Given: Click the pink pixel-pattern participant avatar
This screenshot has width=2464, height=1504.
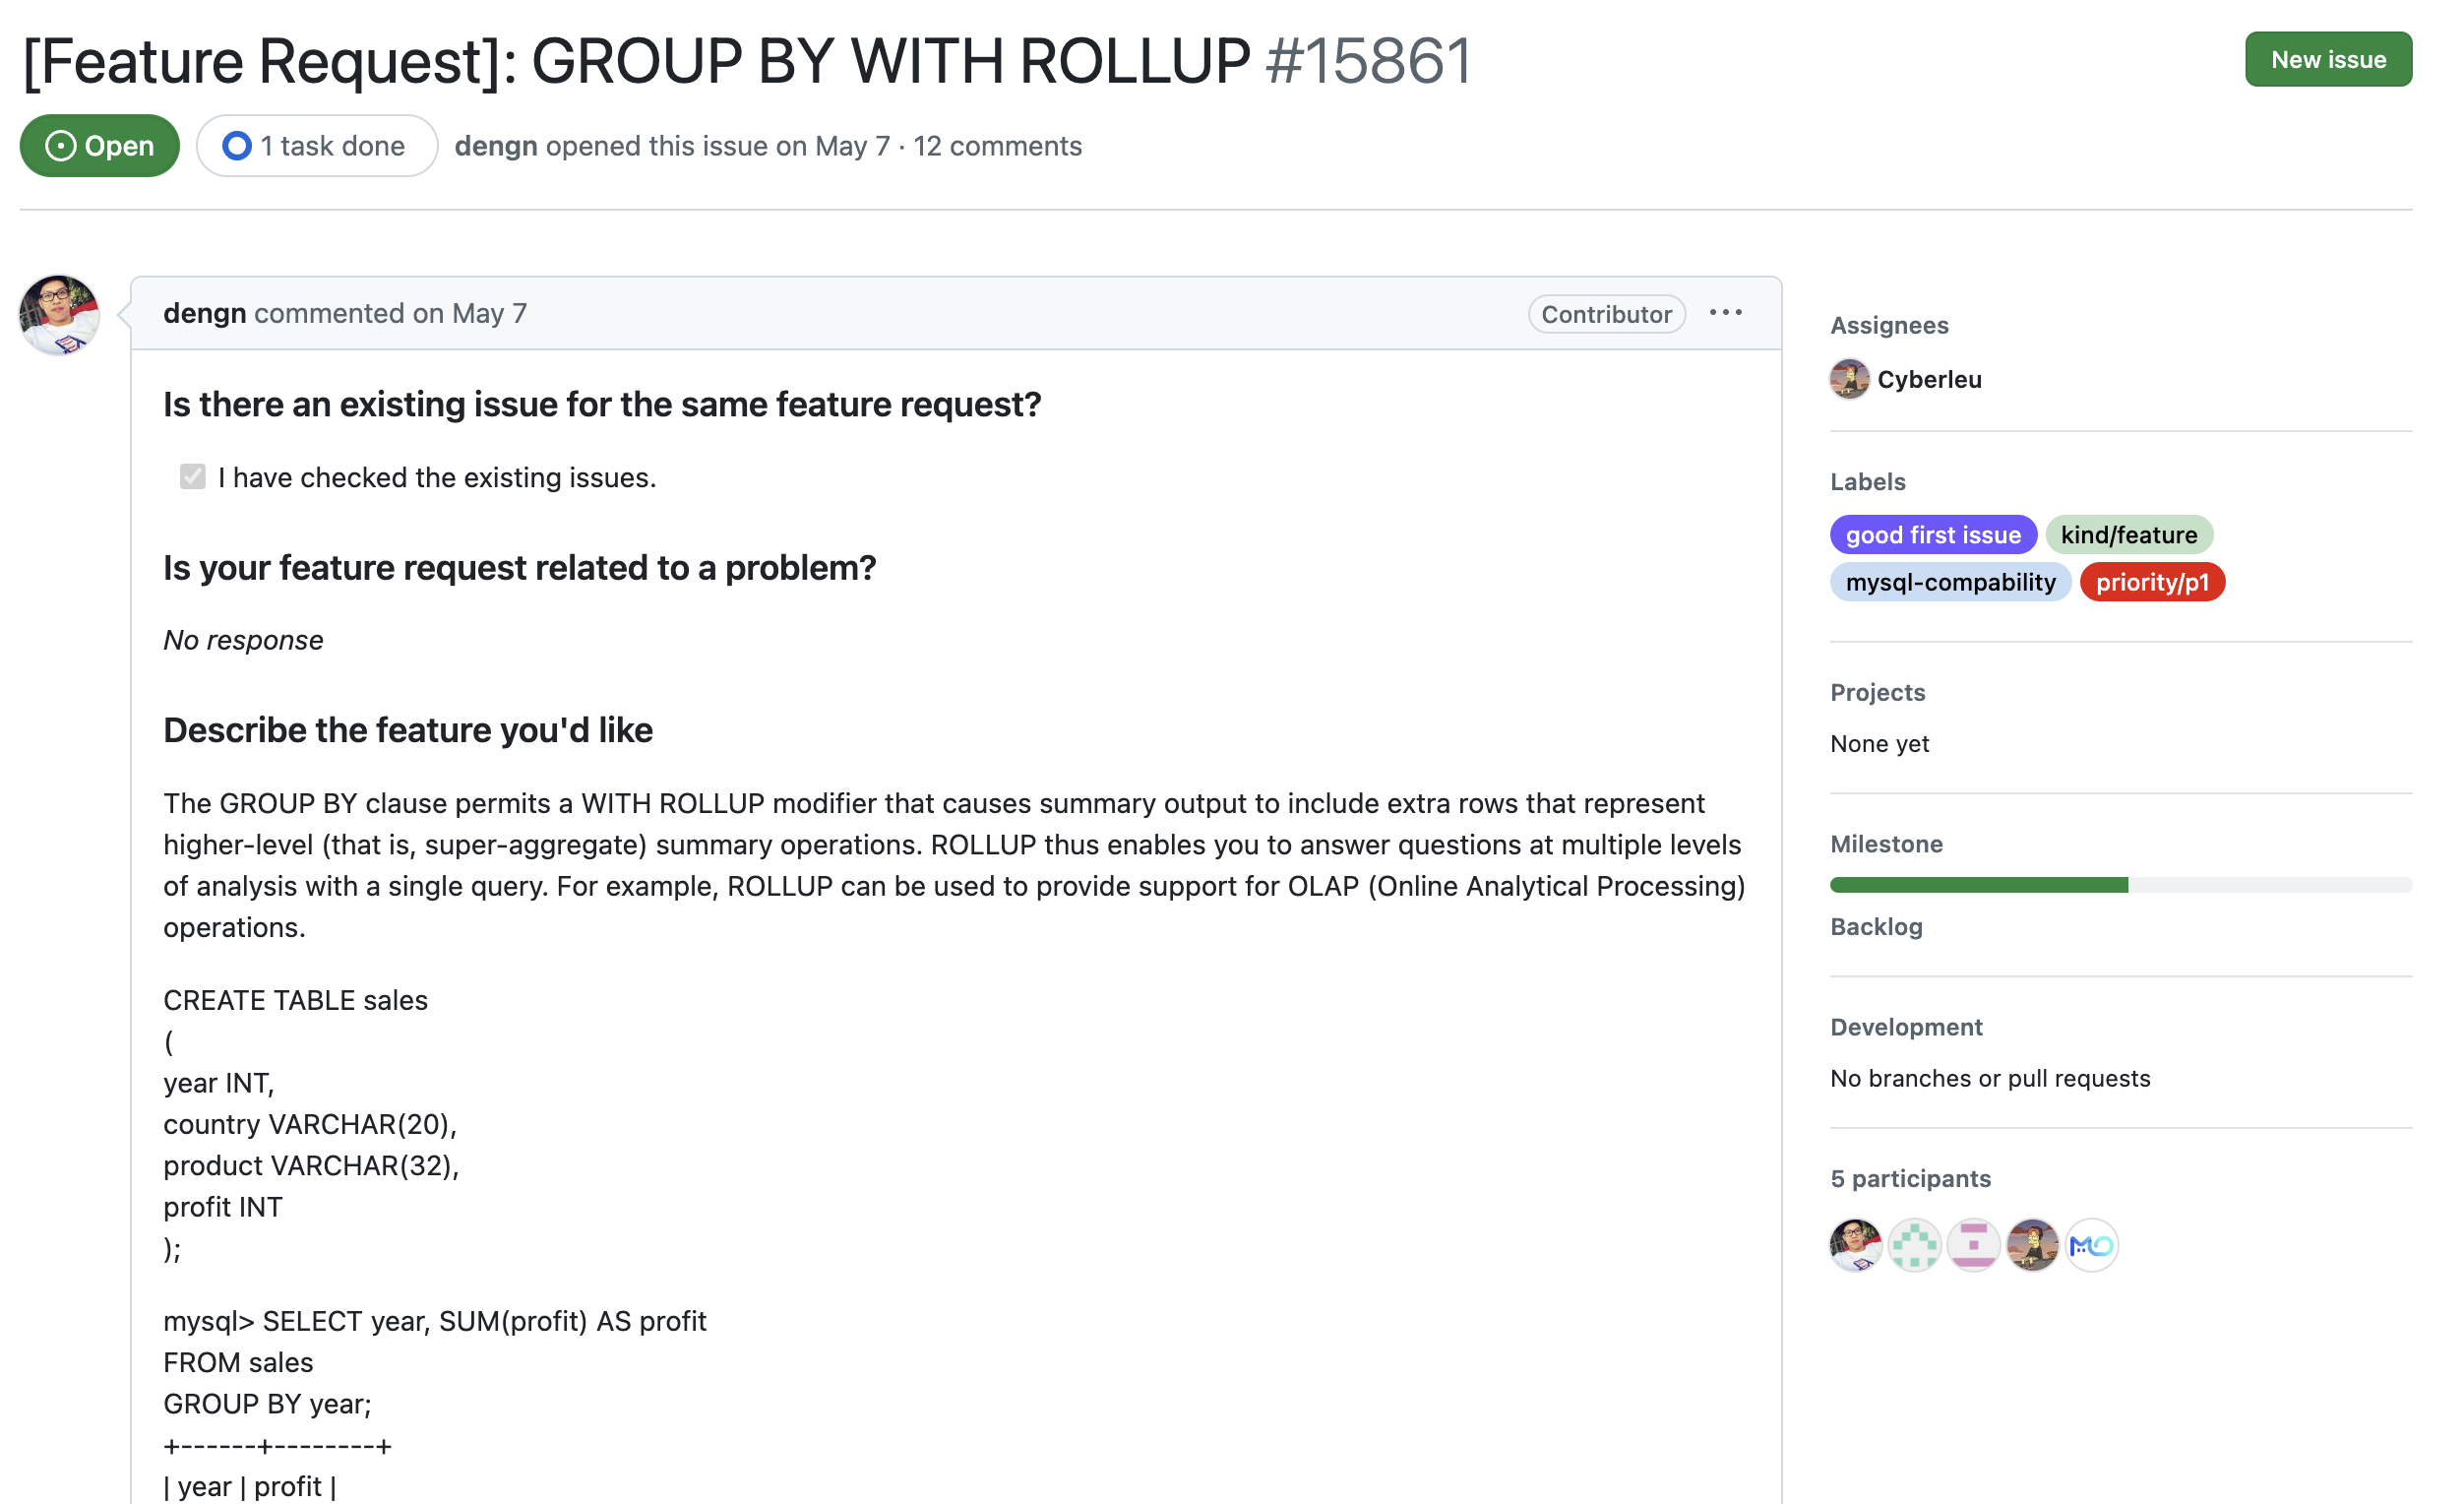Looking at the screenshot, I should coord(1973,1245).
